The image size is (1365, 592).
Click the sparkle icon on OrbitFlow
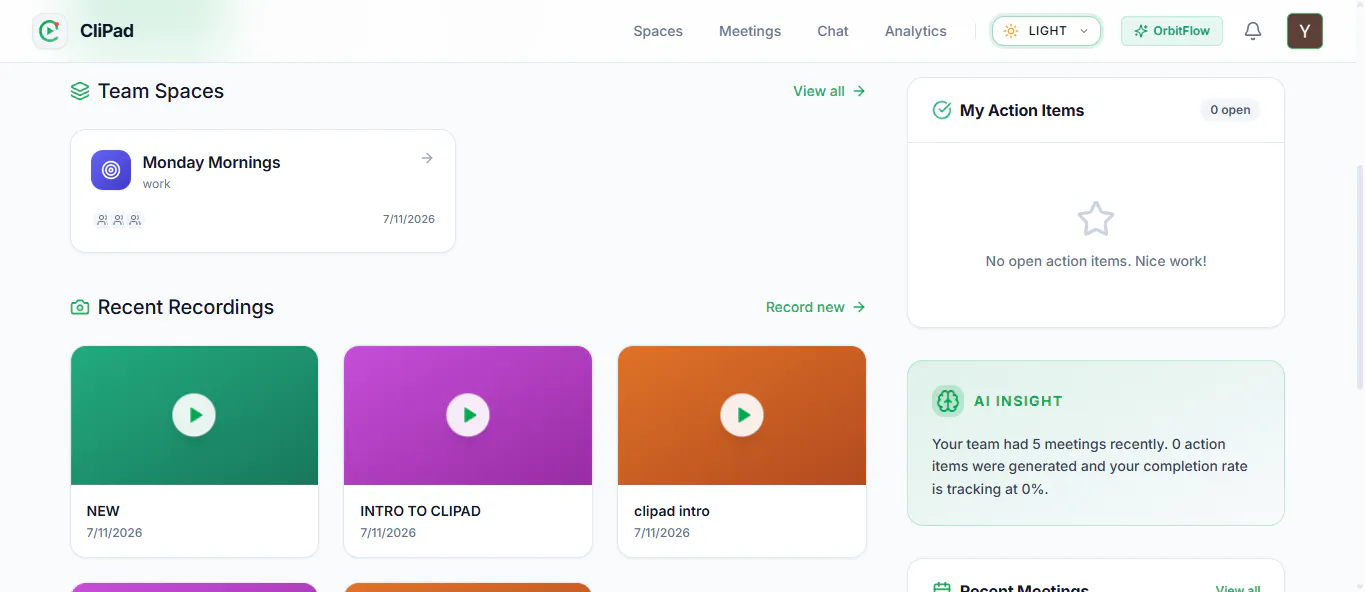click(x=1141, y=31)
